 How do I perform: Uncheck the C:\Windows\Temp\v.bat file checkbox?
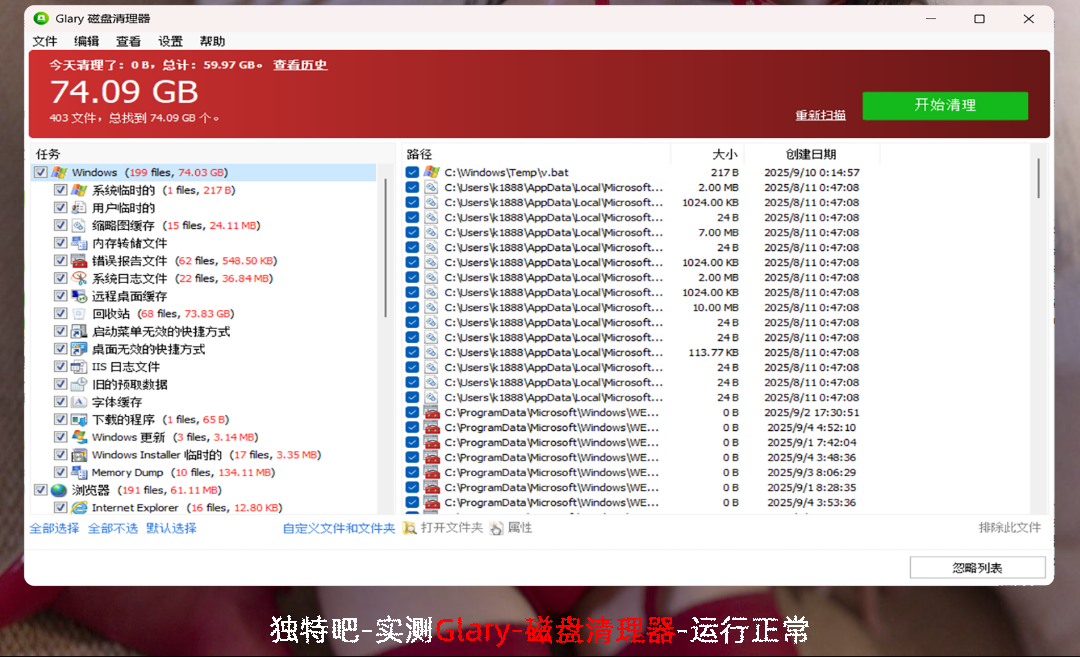tap(412, 172)
